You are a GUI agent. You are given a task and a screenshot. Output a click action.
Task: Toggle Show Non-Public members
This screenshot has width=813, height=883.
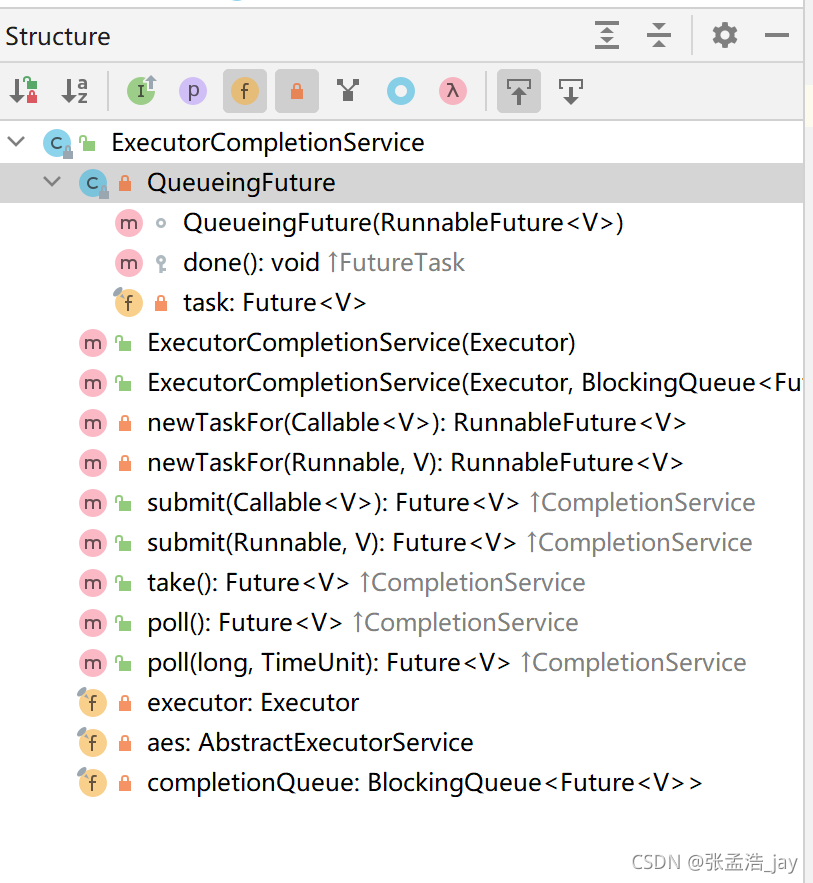coord(297,91)
